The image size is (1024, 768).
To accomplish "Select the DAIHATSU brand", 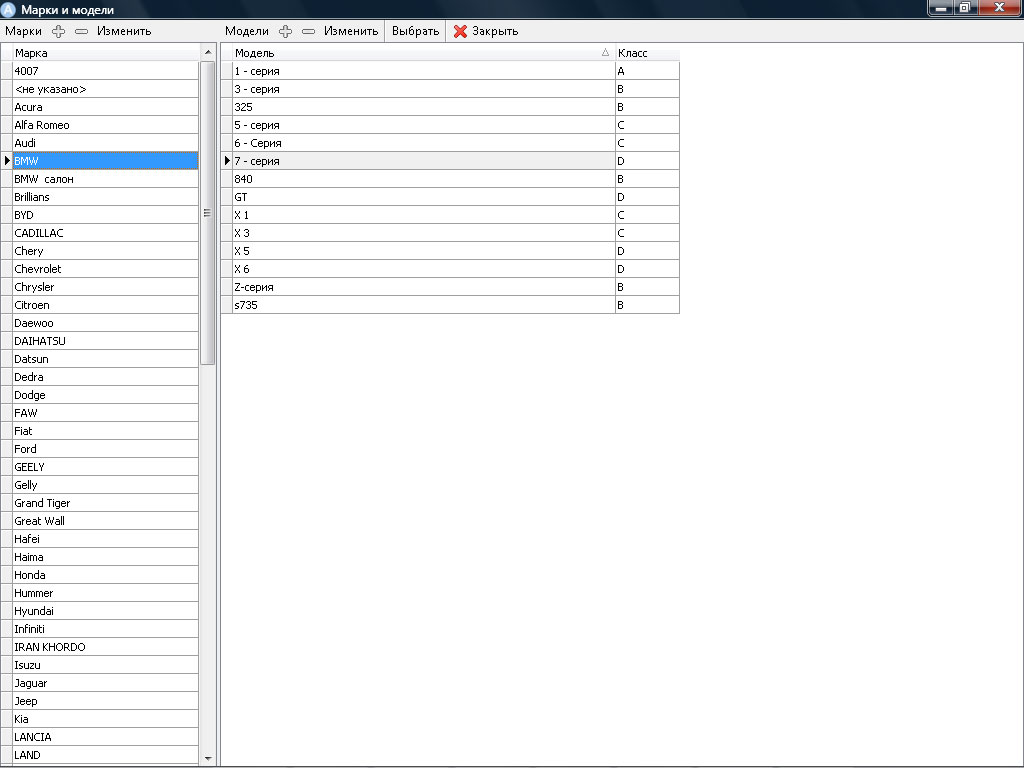I will click(x=105, y=341).
